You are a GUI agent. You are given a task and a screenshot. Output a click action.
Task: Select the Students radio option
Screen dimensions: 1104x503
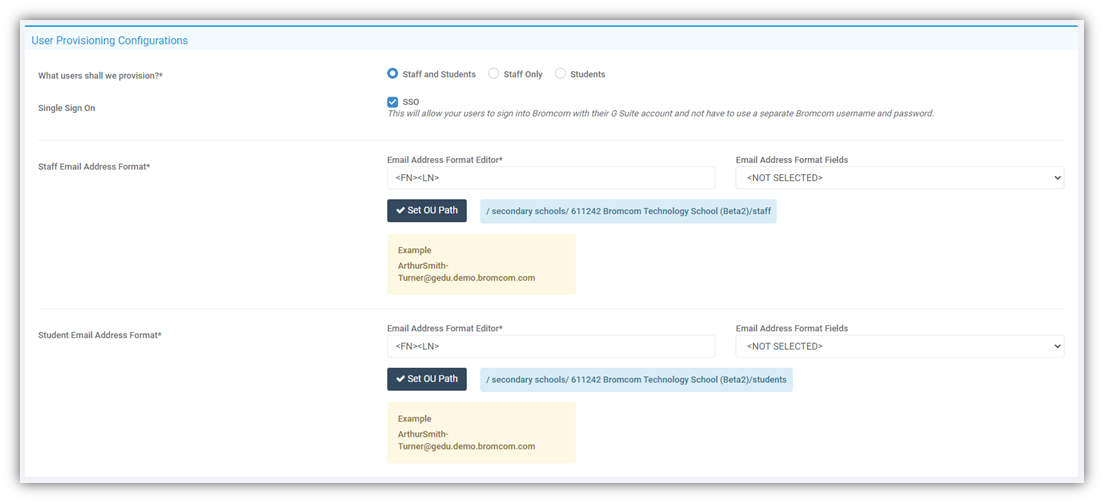(560, 74)
